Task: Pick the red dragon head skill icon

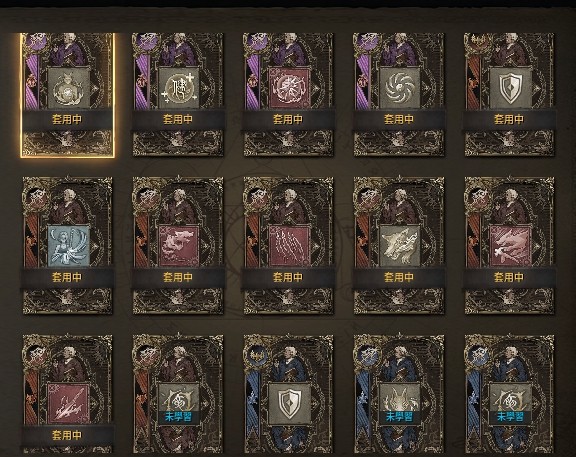Action: (179, 246)
